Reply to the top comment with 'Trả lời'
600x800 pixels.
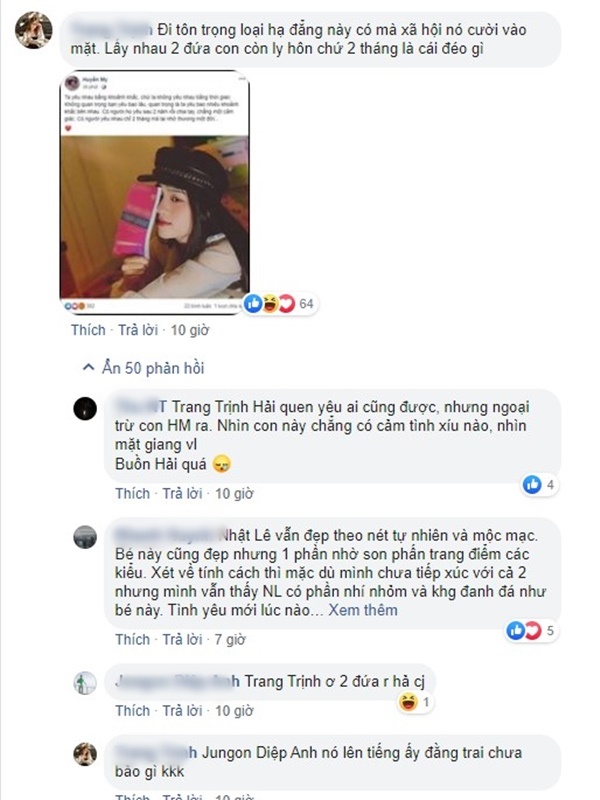[x=138, y=330]
